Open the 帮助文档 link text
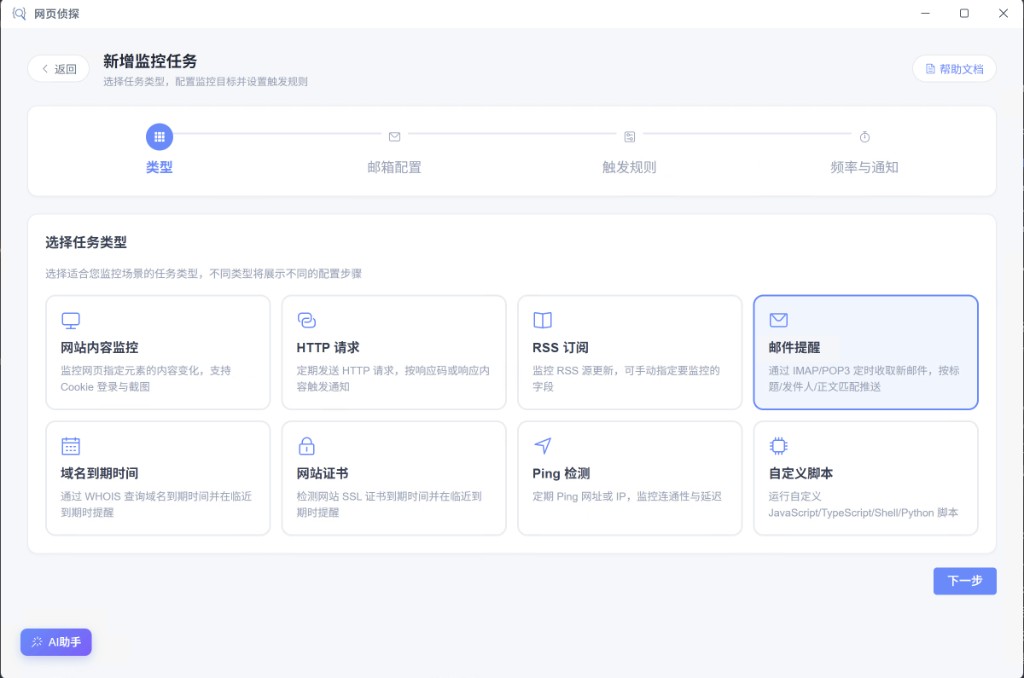 point(961,69)
